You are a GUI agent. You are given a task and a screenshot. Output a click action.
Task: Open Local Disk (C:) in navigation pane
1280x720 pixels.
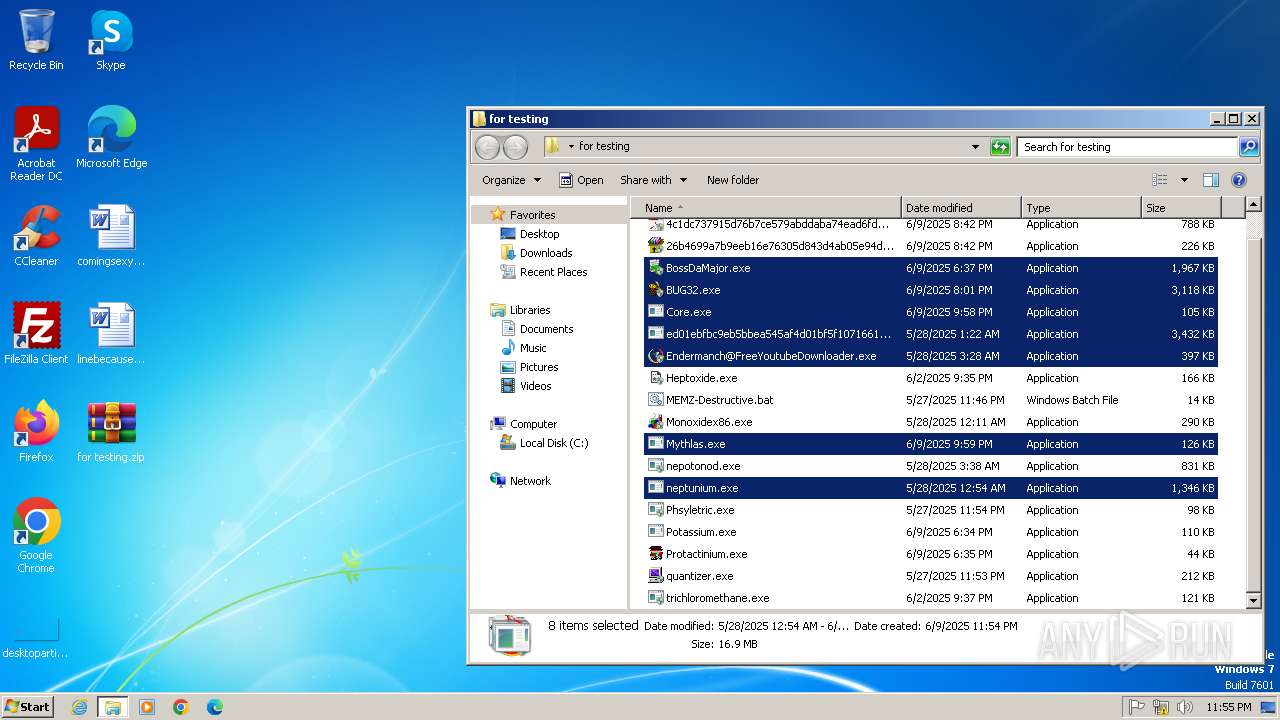(553, 443)
